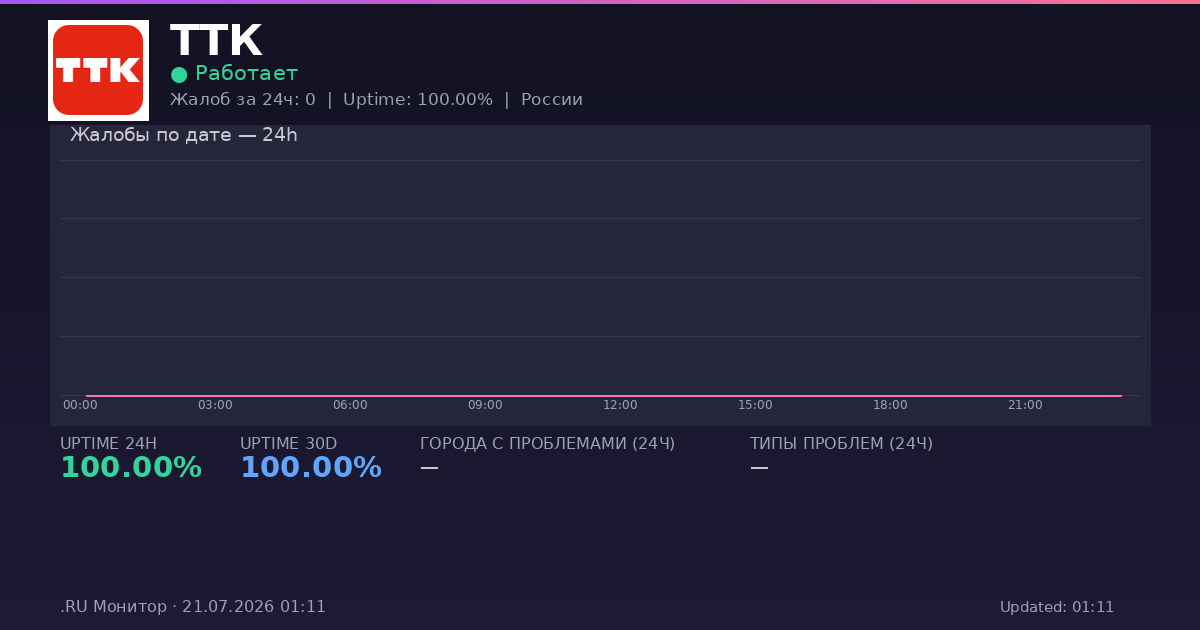This screenshot has width=1200, height=630.
Task: Click the pink complaints line in chart
Action: (x=604, y=396)
